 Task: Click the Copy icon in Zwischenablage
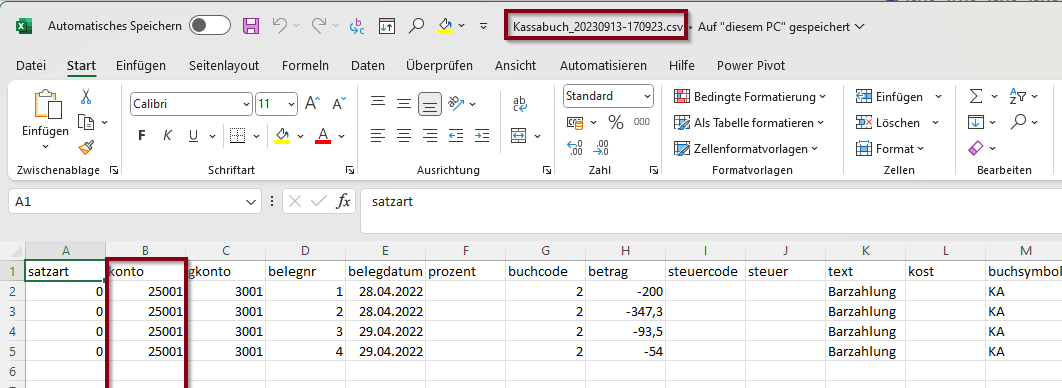point(85,123)
